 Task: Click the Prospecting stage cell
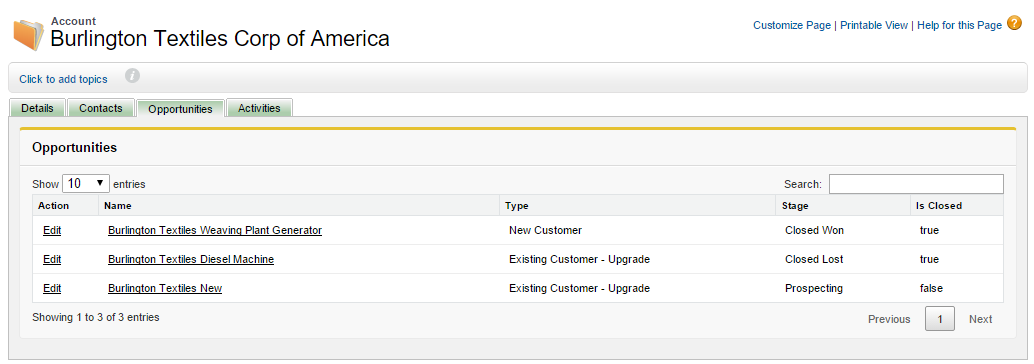click(x=814, y=288)
